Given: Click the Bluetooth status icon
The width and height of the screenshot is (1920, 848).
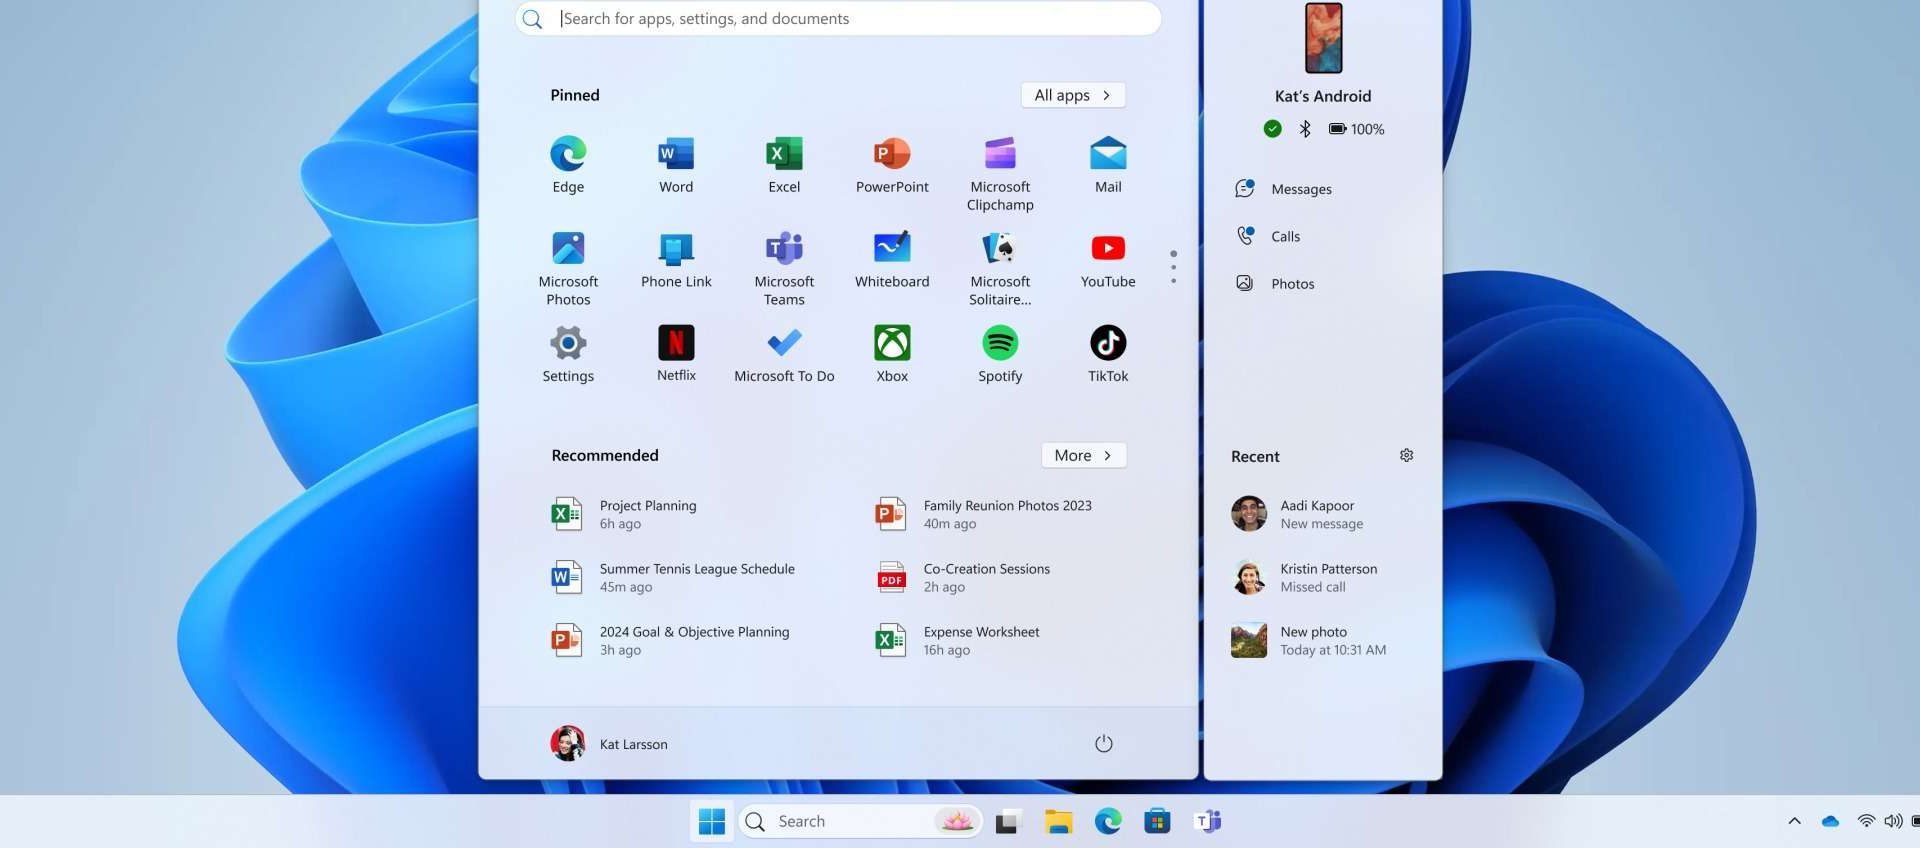Looking at the screenshot, I should coord(1305,128).
